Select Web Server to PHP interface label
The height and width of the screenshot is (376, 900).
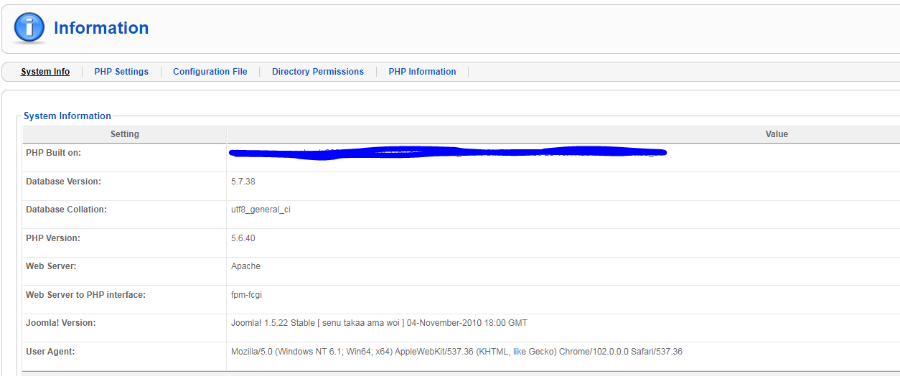(86, 295)
